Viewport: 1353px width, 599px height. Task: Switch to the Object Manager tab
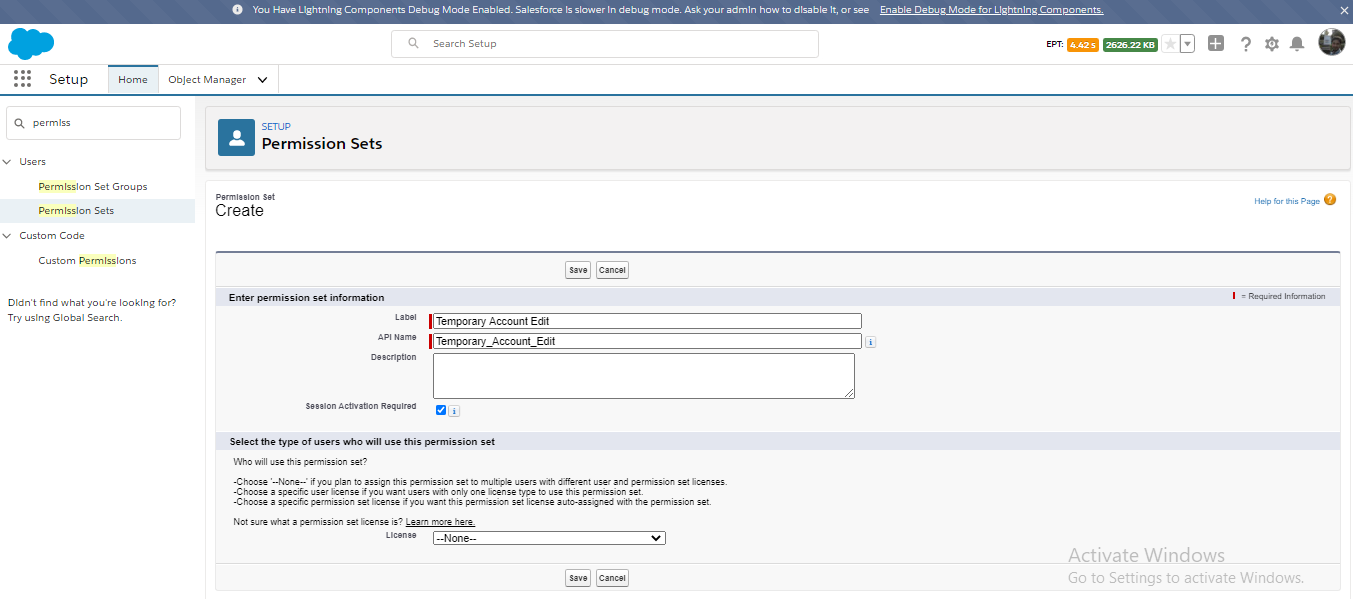point(207,79)
